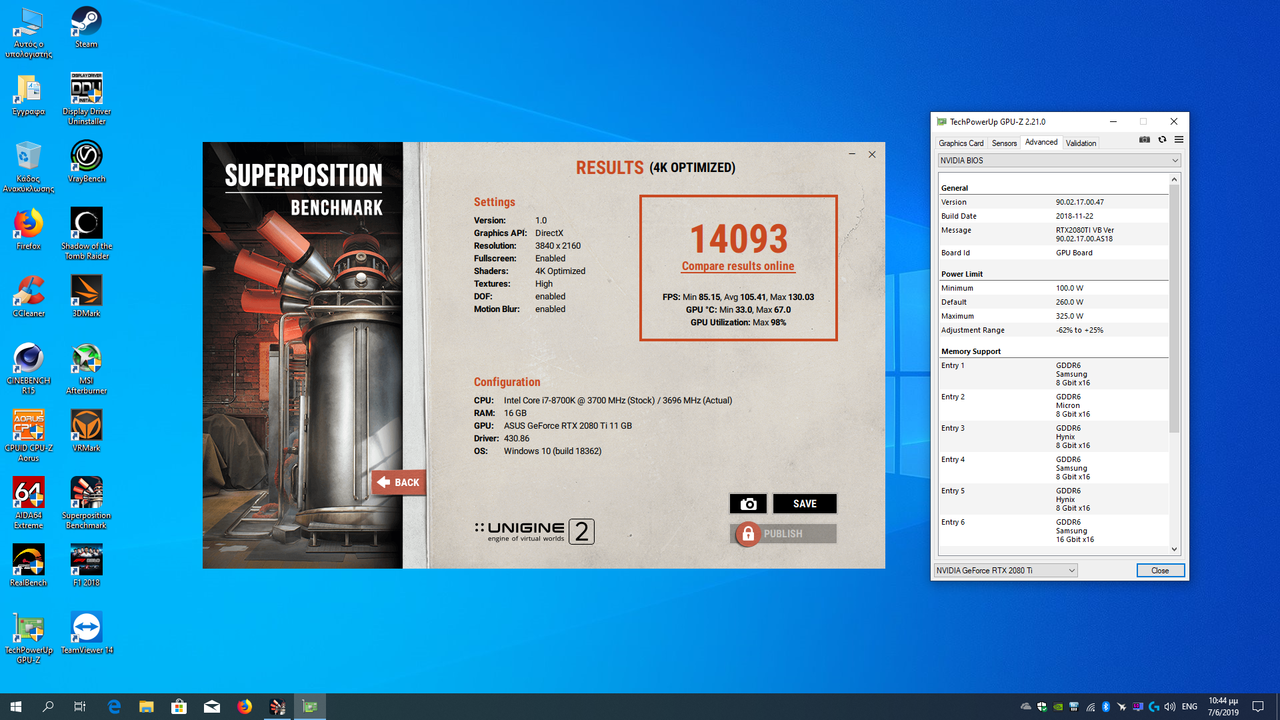Click the GPU-Z screenshot camera icon
This screenshot has height=720, width=1280.
point(1145,140)
